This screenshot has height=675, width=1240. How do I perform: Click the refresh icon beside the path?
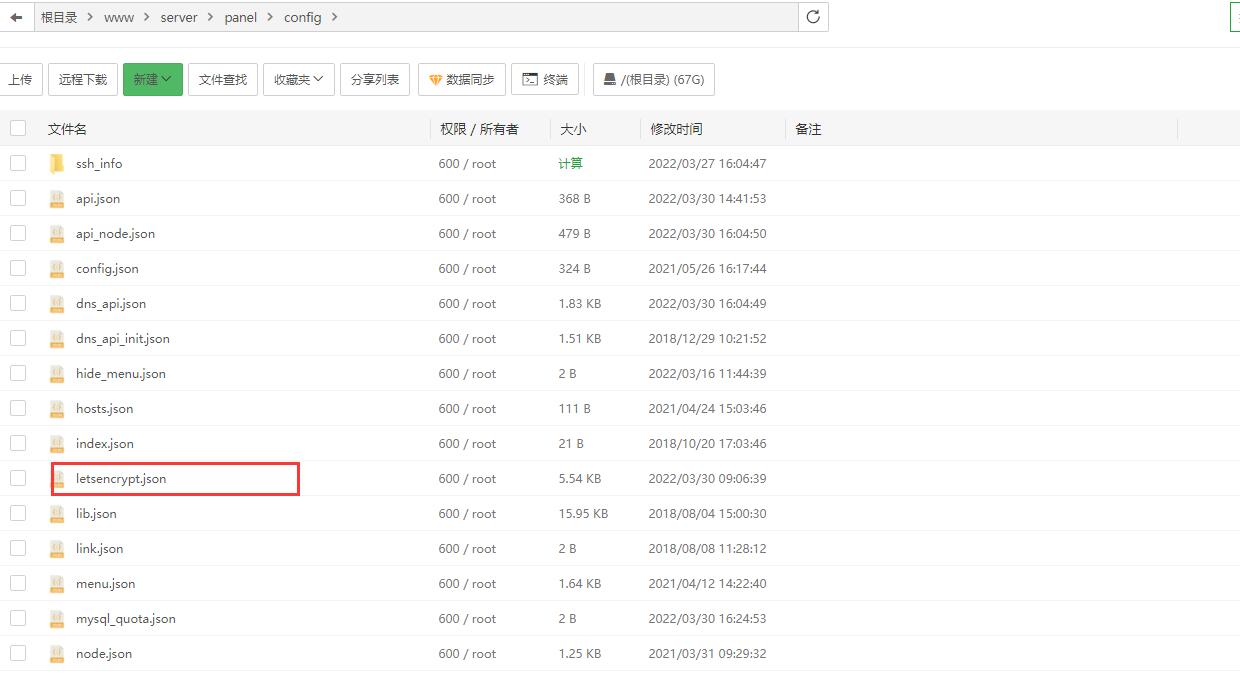pos(813,17)
